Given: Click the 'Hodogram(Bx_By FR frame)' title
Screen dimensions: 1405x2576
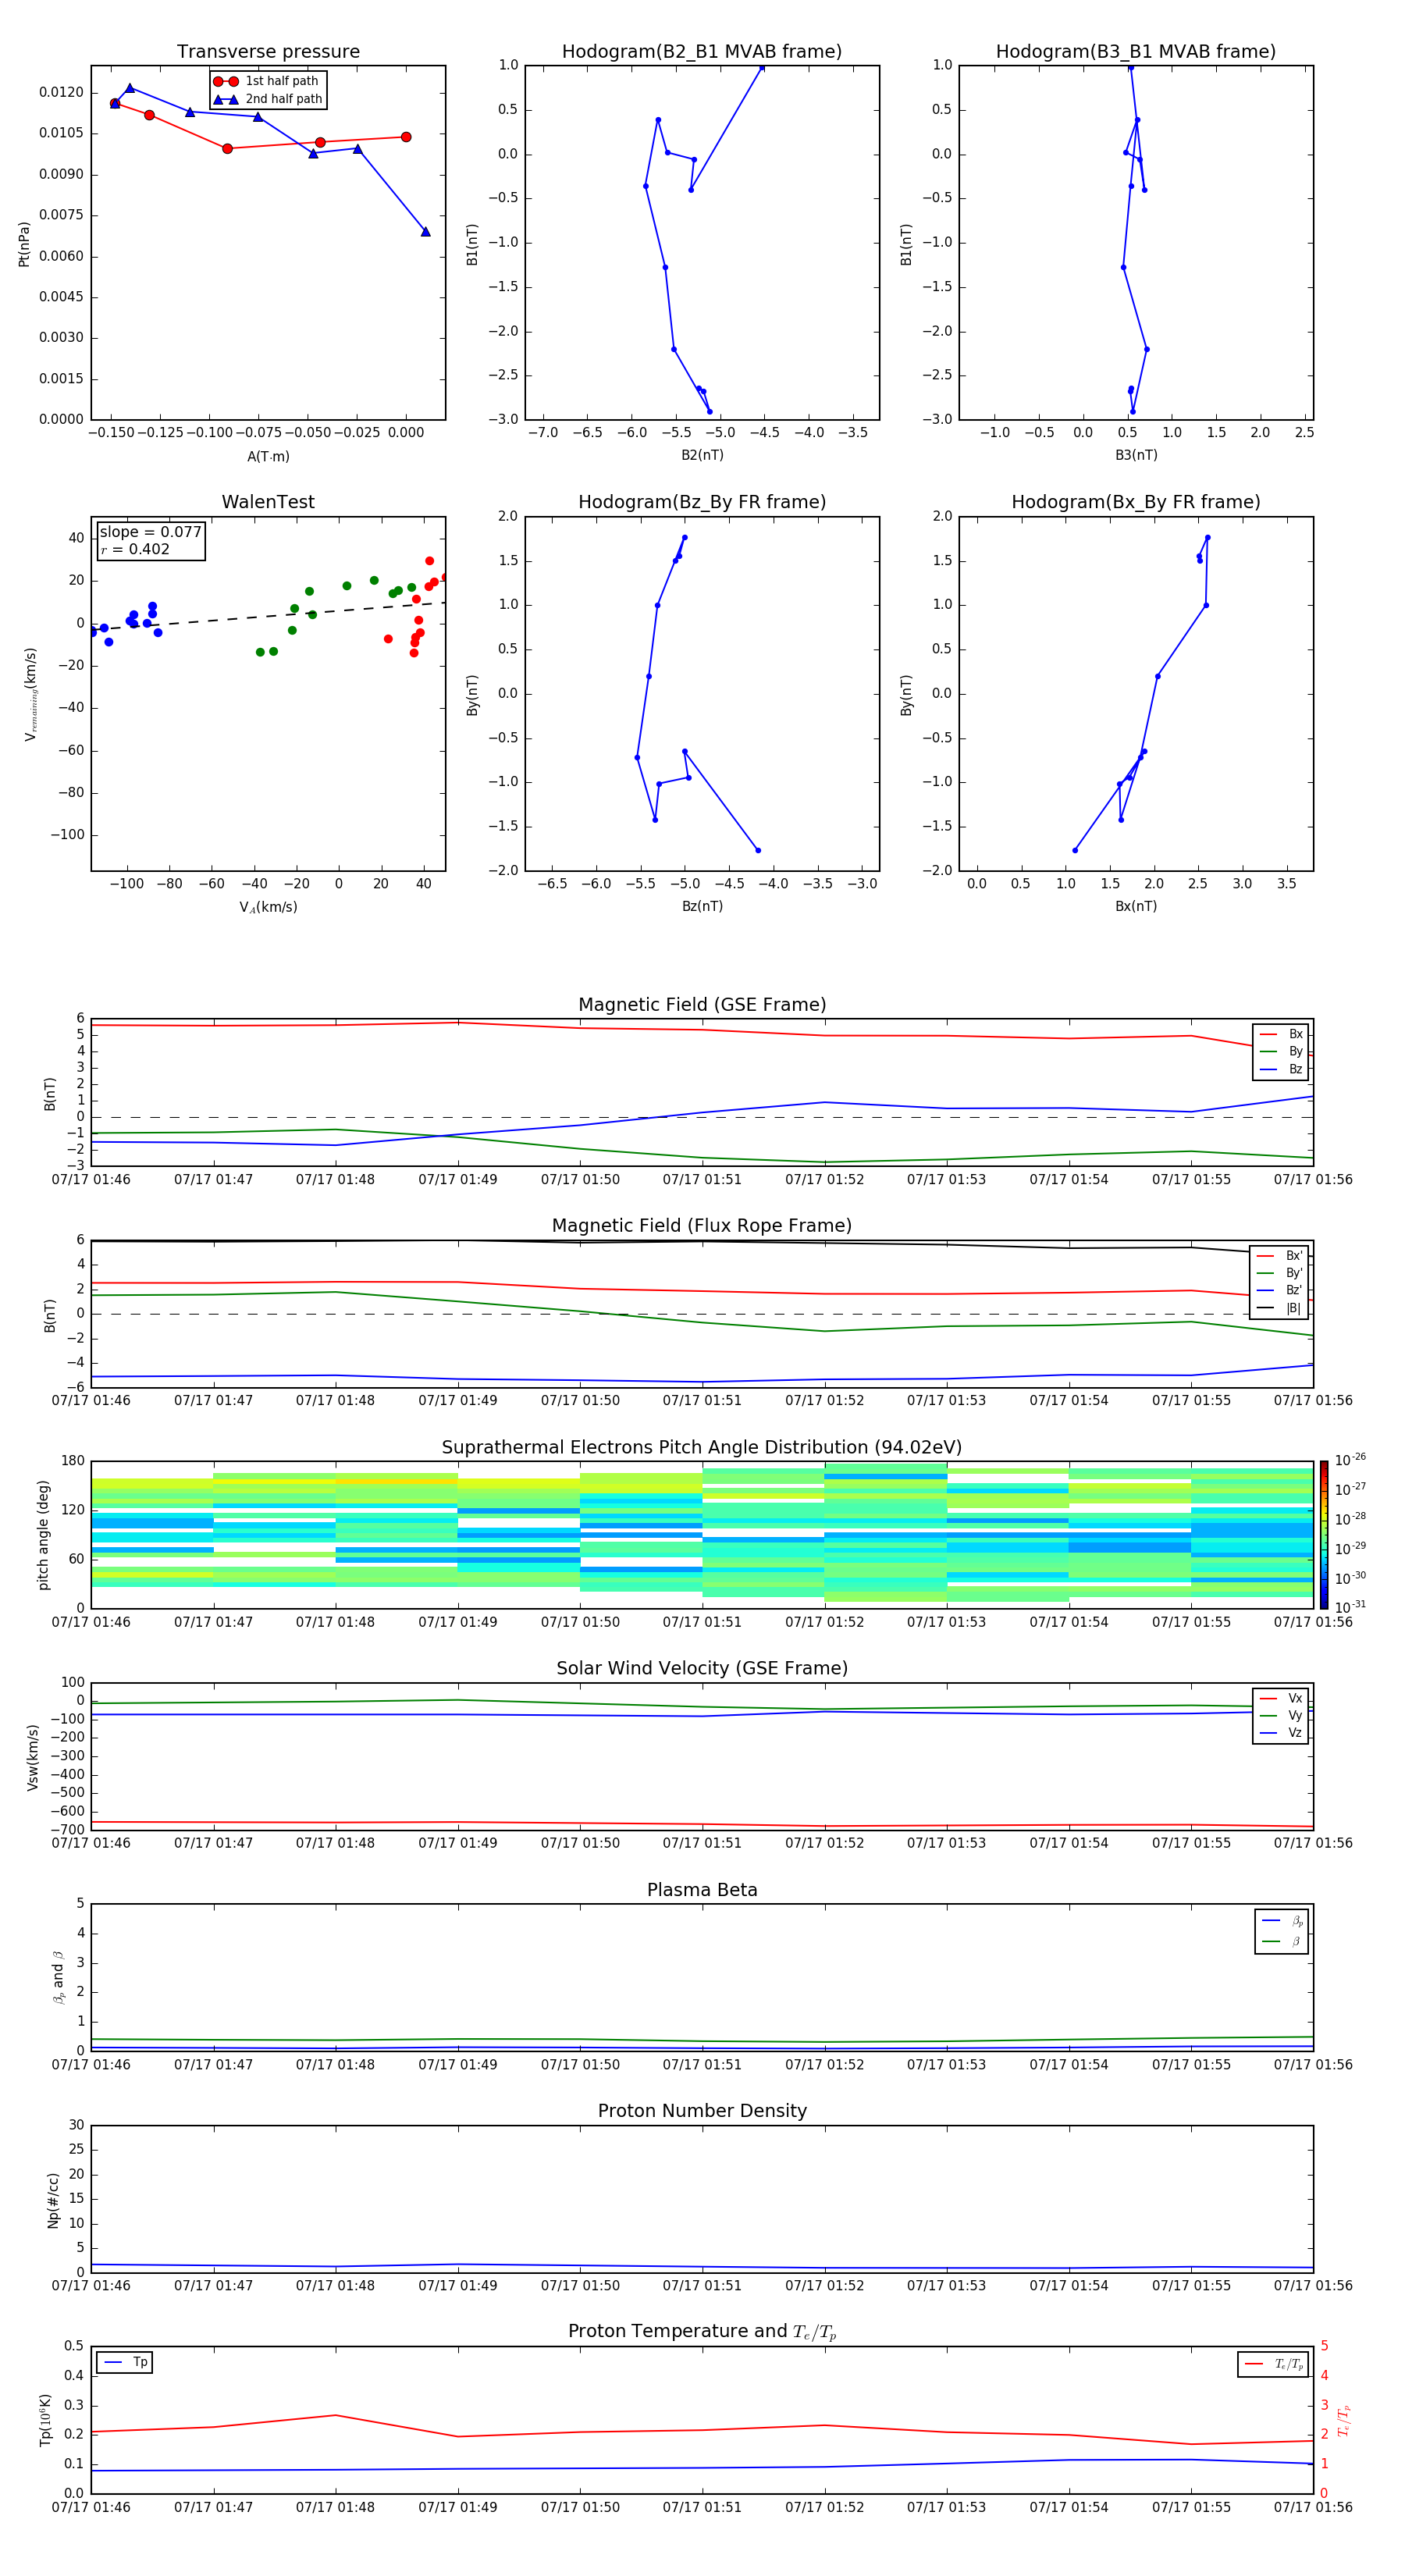Looking at the screenshot, I should pos(1136,502).
